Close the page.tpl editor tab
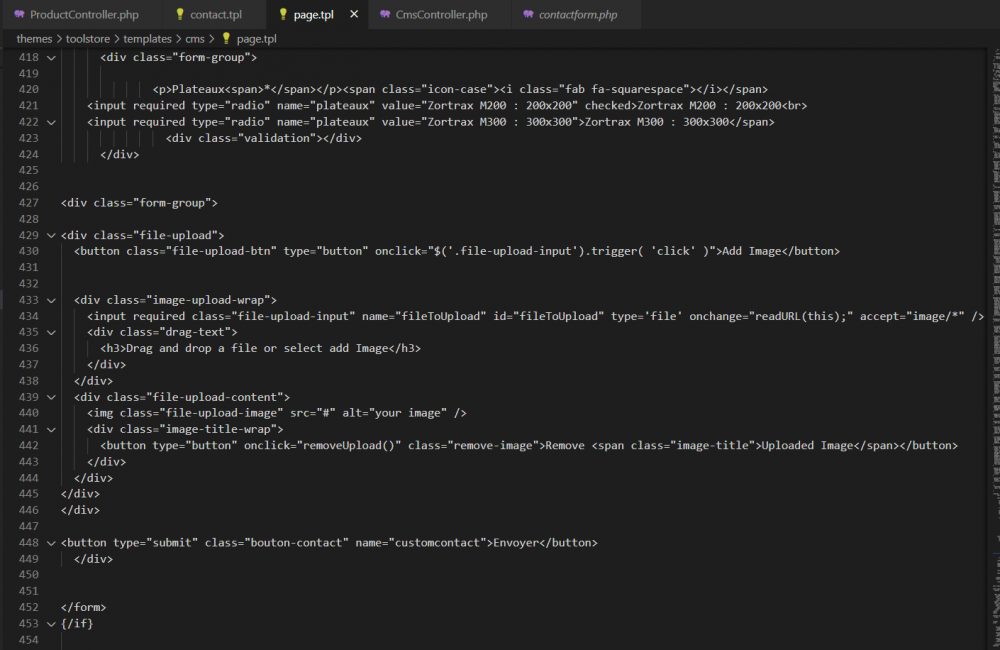This screenshot has height=650, width=1000. [x=350, y=15]
